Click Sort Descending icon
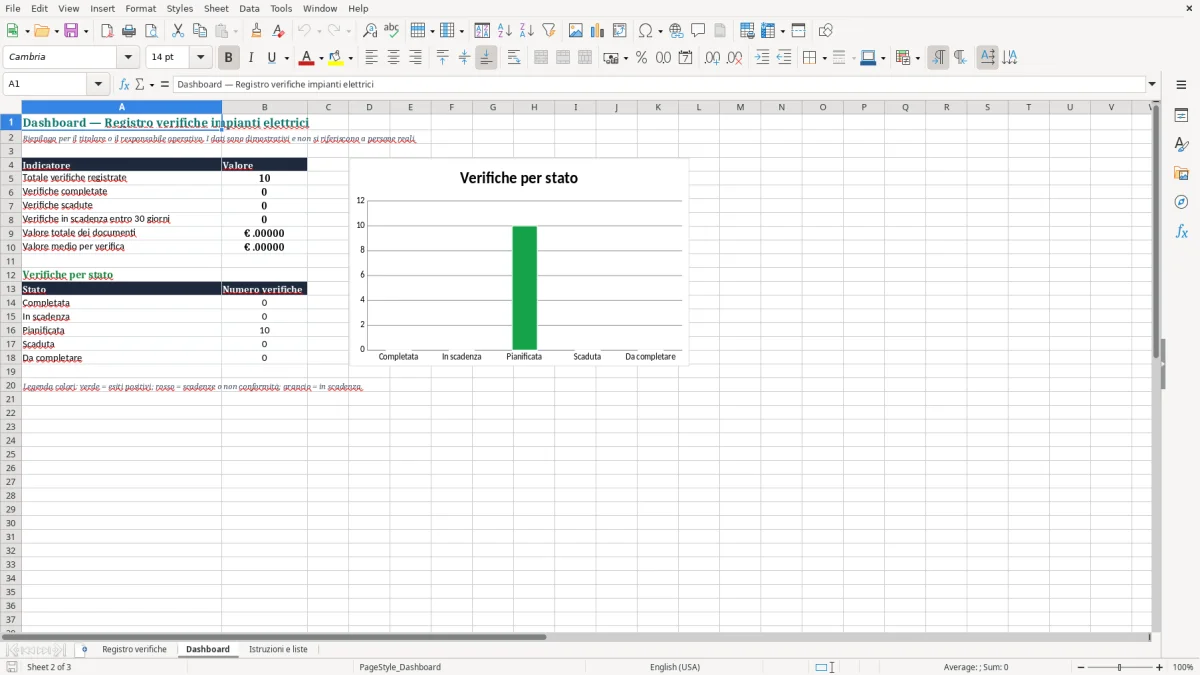 point(527,31)
